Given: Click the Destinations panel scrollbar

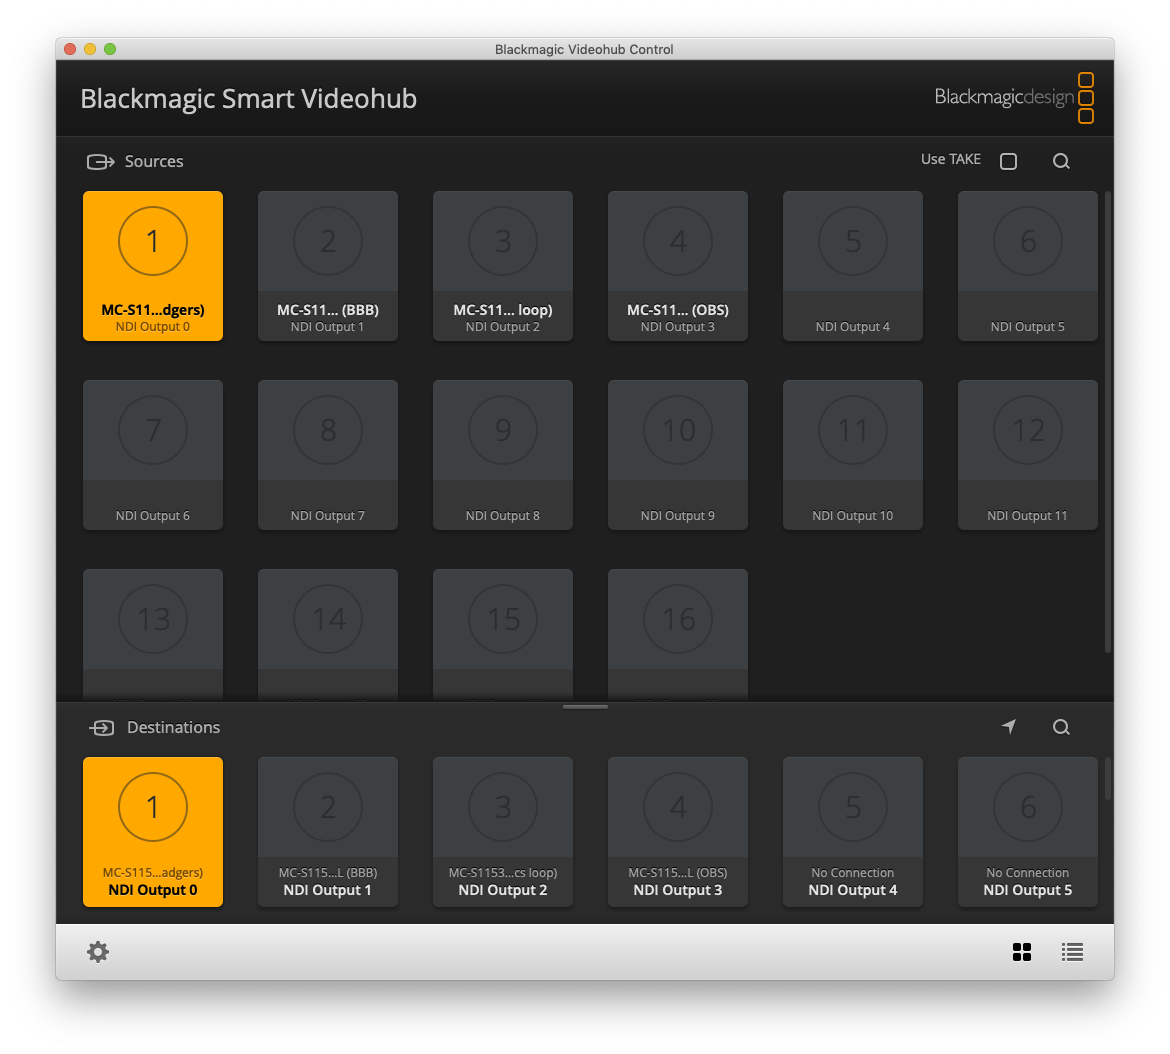Looking at the screenshot, I should pyautogui.click(x=1108, y=779).
